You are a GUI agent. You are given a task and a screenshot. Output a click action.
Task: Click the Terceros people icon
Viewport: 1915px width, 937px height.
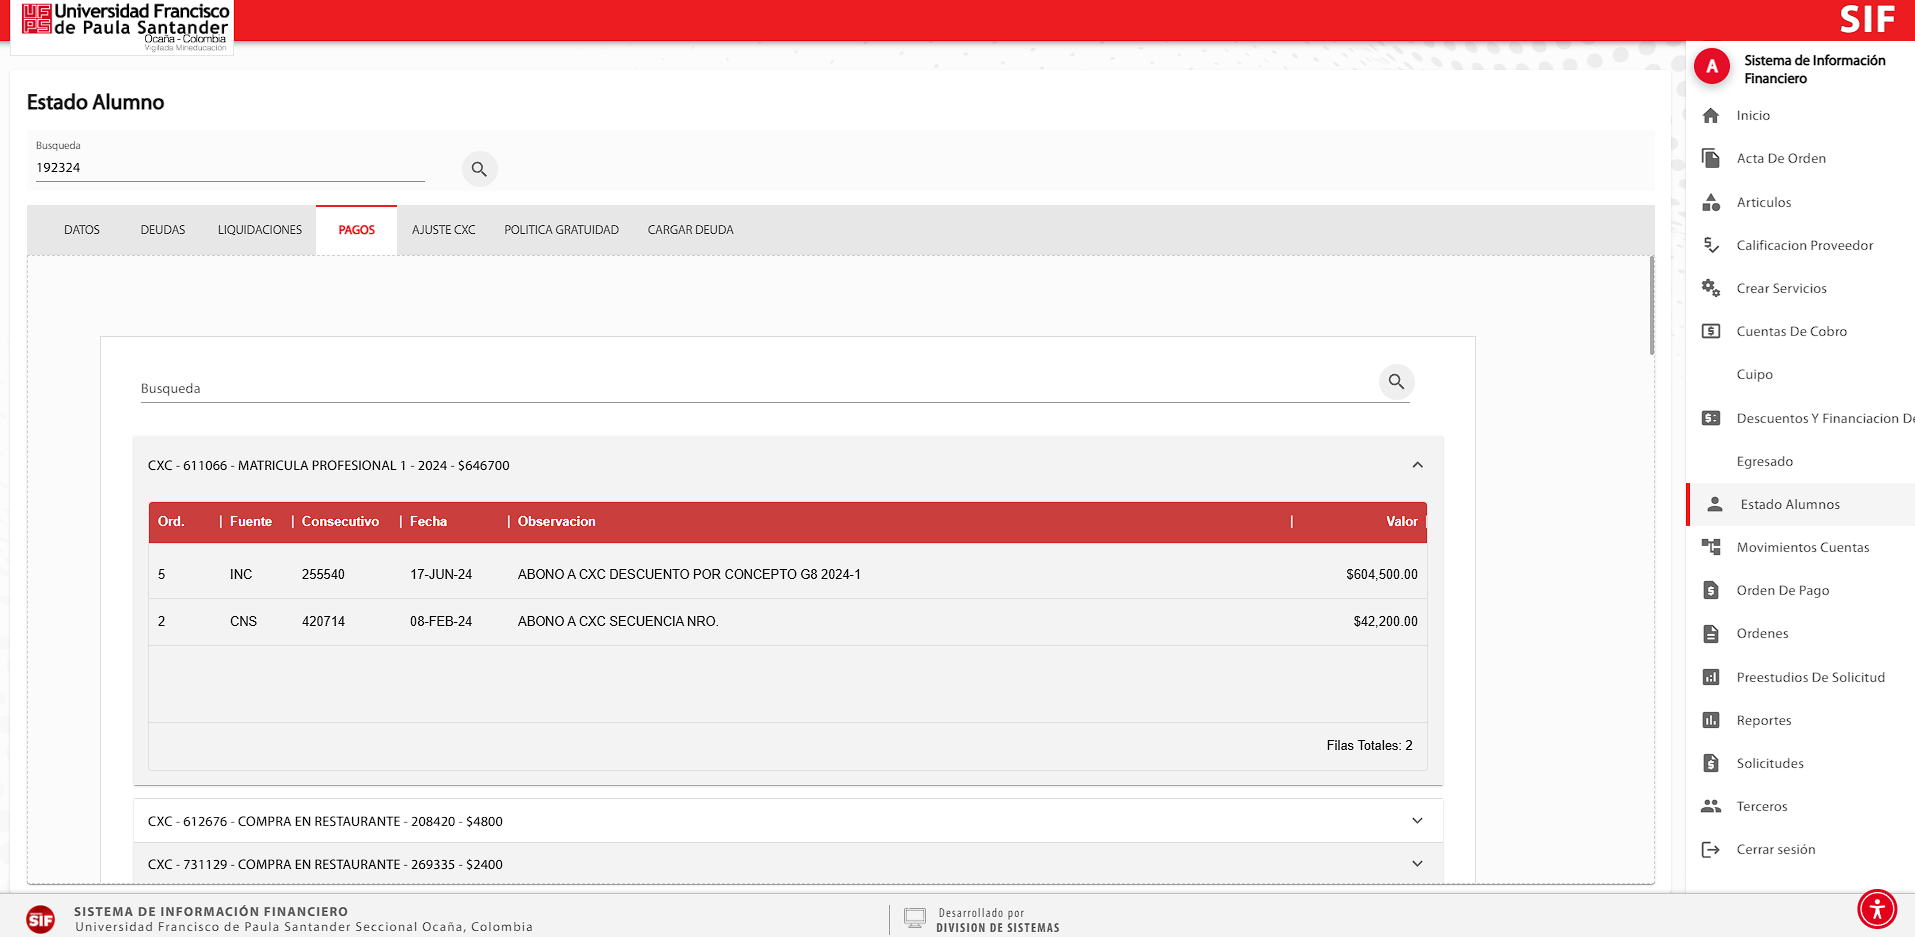1711,806
